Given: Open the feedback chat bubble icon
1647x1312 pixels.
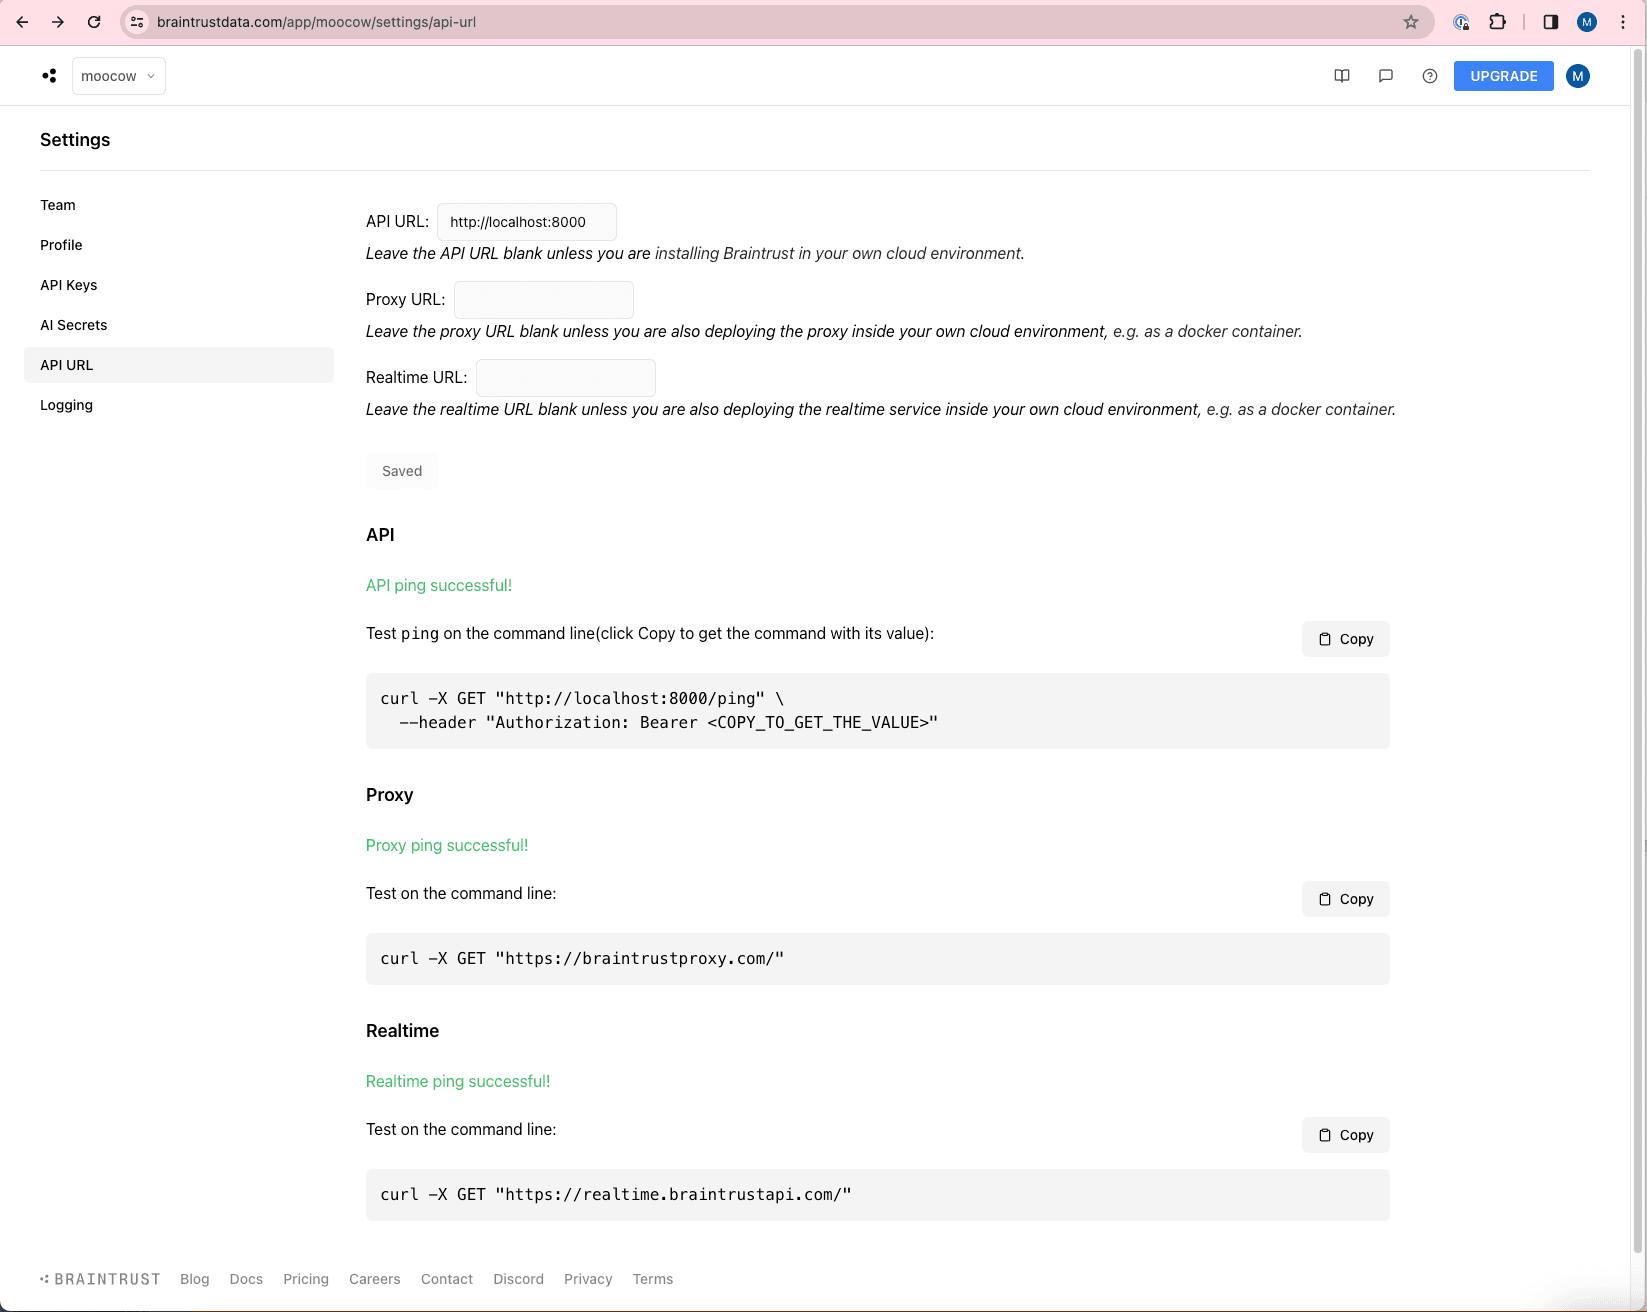Looking at the screenshot, I should 1385,75.
